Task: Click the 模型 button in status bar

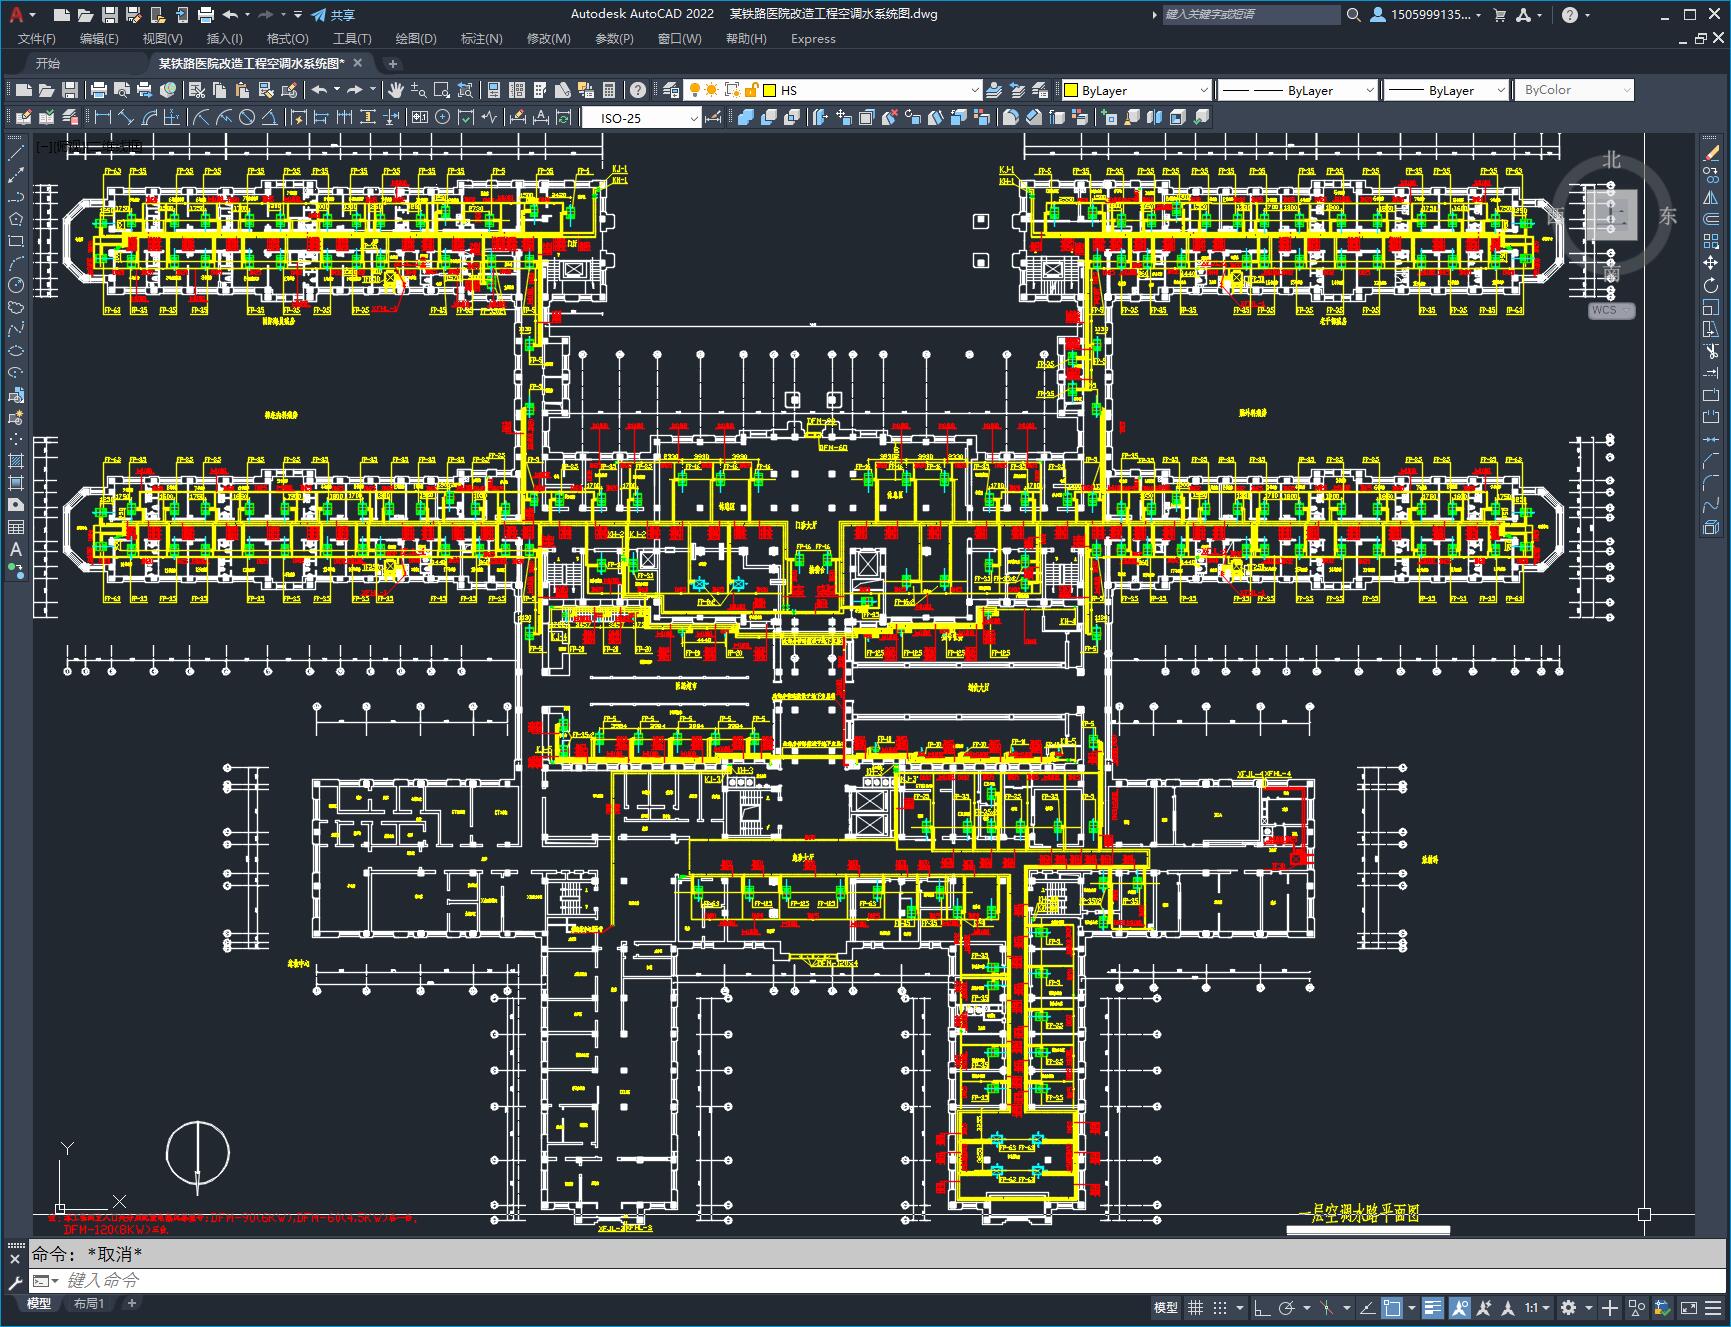Action: tap(1165, 1307)
